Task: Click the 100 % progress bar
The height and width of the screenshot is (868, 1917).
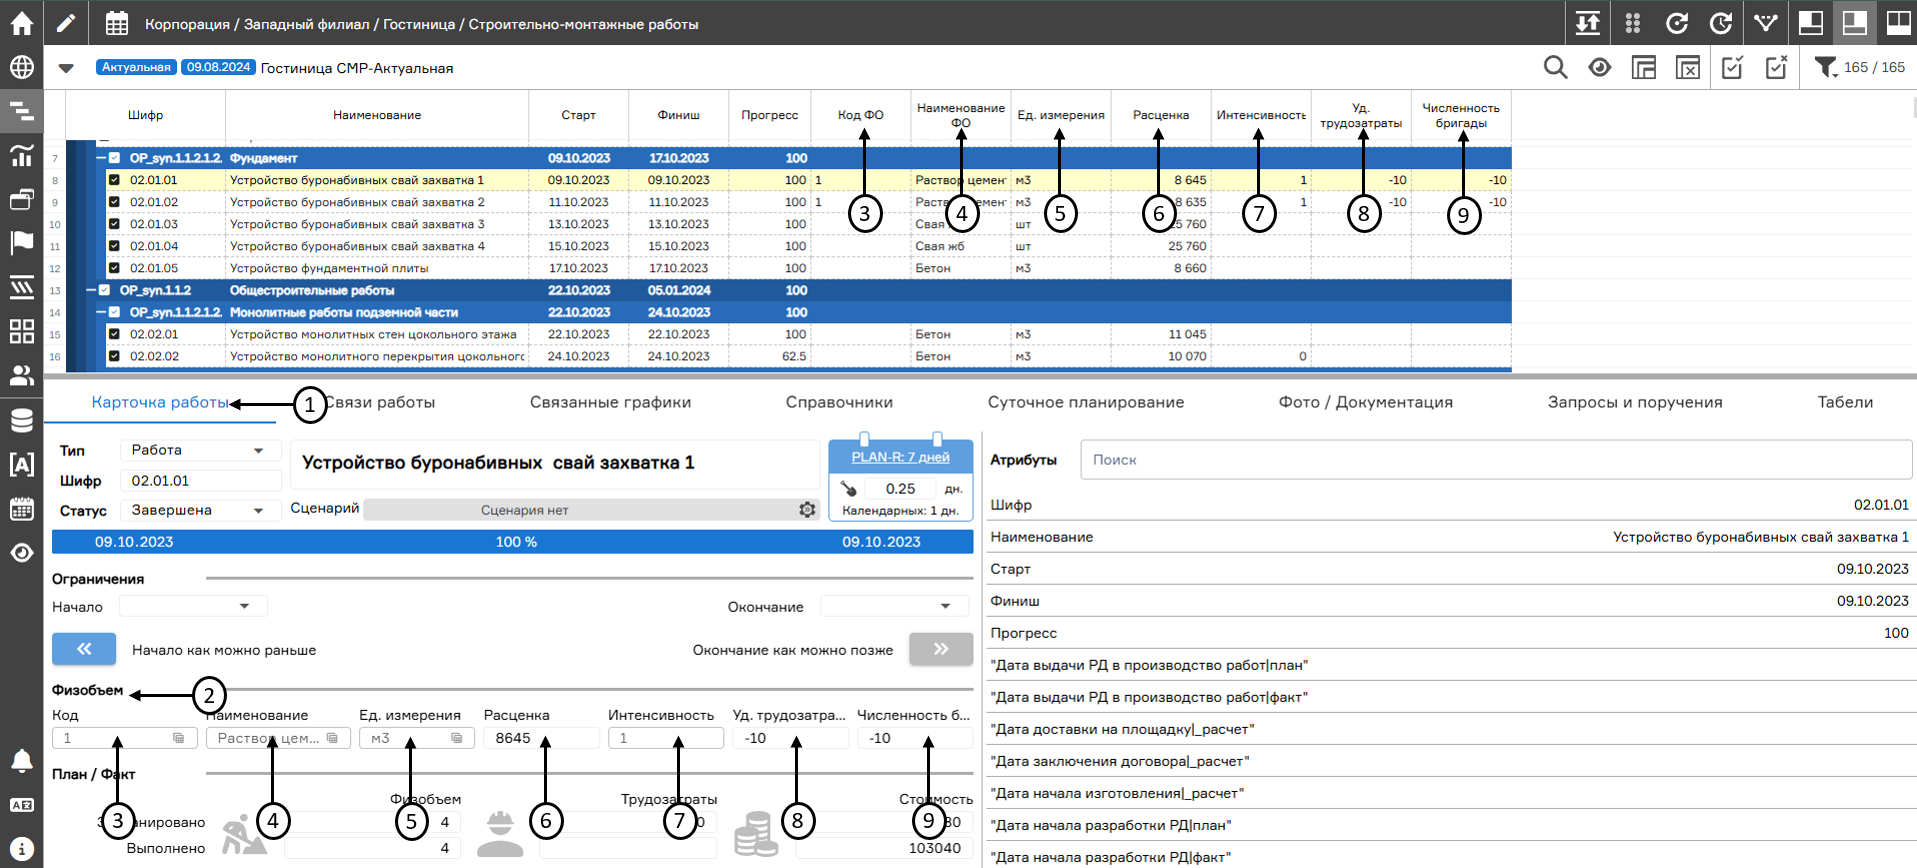Action: coord(513,541)
